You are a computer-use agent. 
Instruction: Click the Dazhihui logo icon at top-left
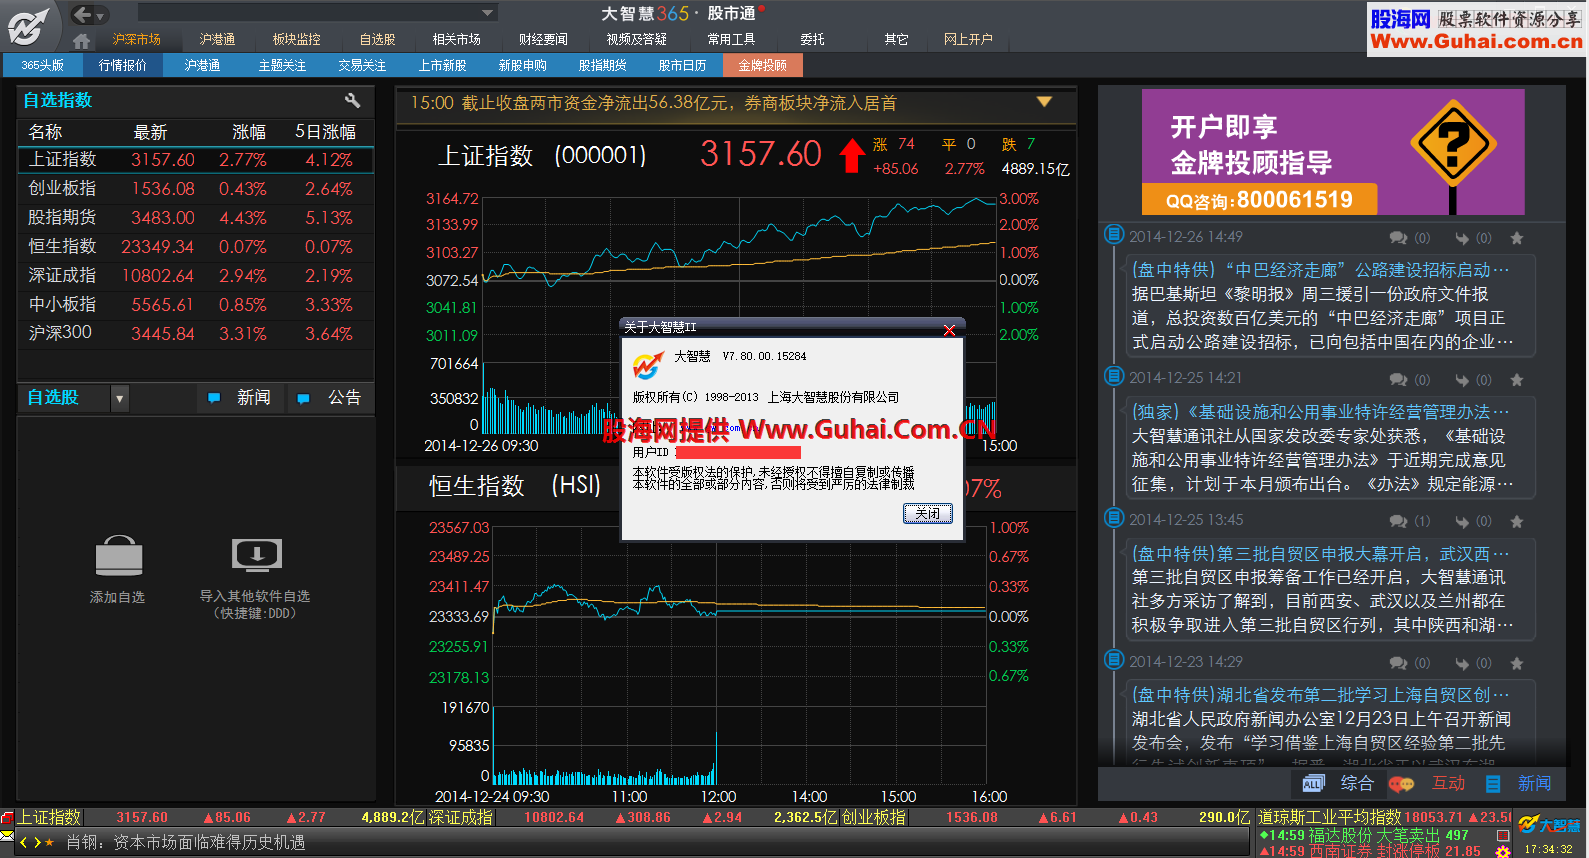tap(28, 25)
